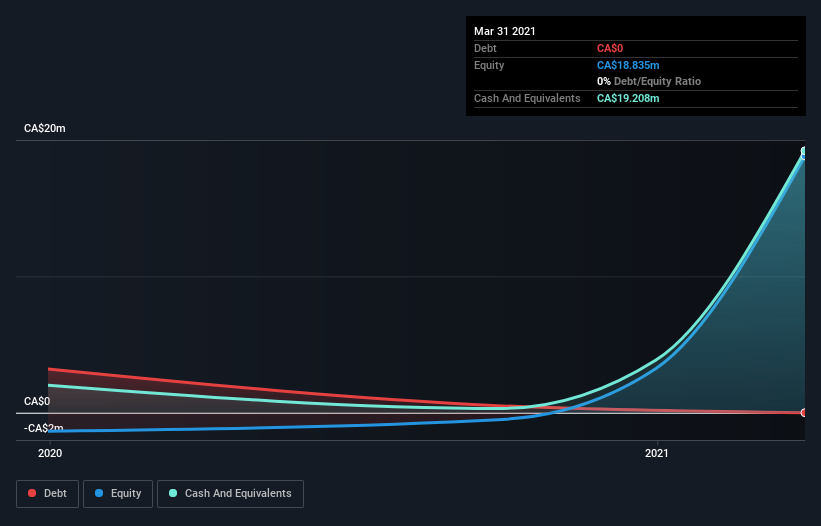Click the -CA$2m y-axis label

(43, 428)
